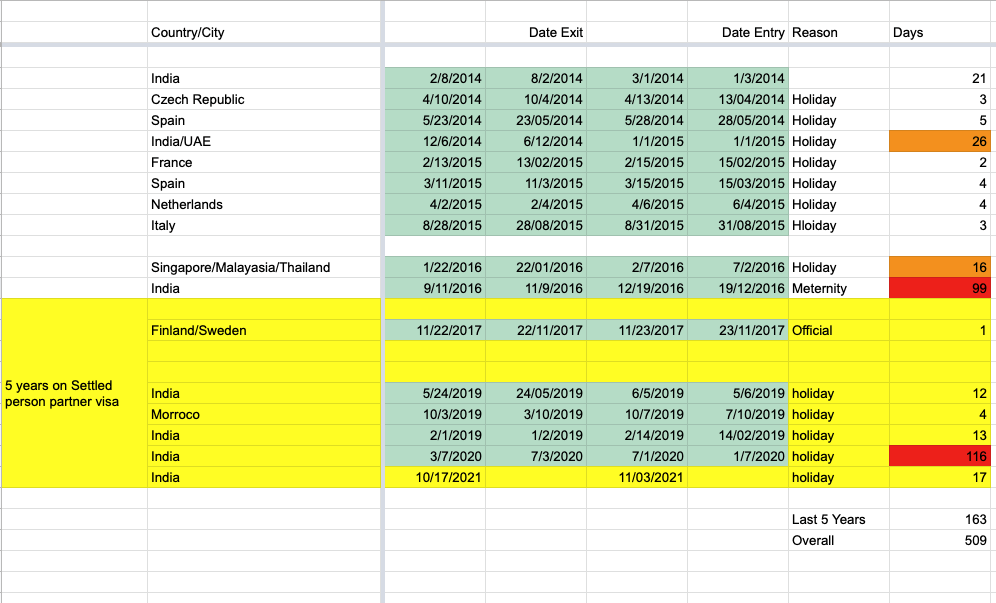The height and width of the screenshot is (603, 996).
Task: Click the date cell 1/22/2016
Action: (435, 267)
